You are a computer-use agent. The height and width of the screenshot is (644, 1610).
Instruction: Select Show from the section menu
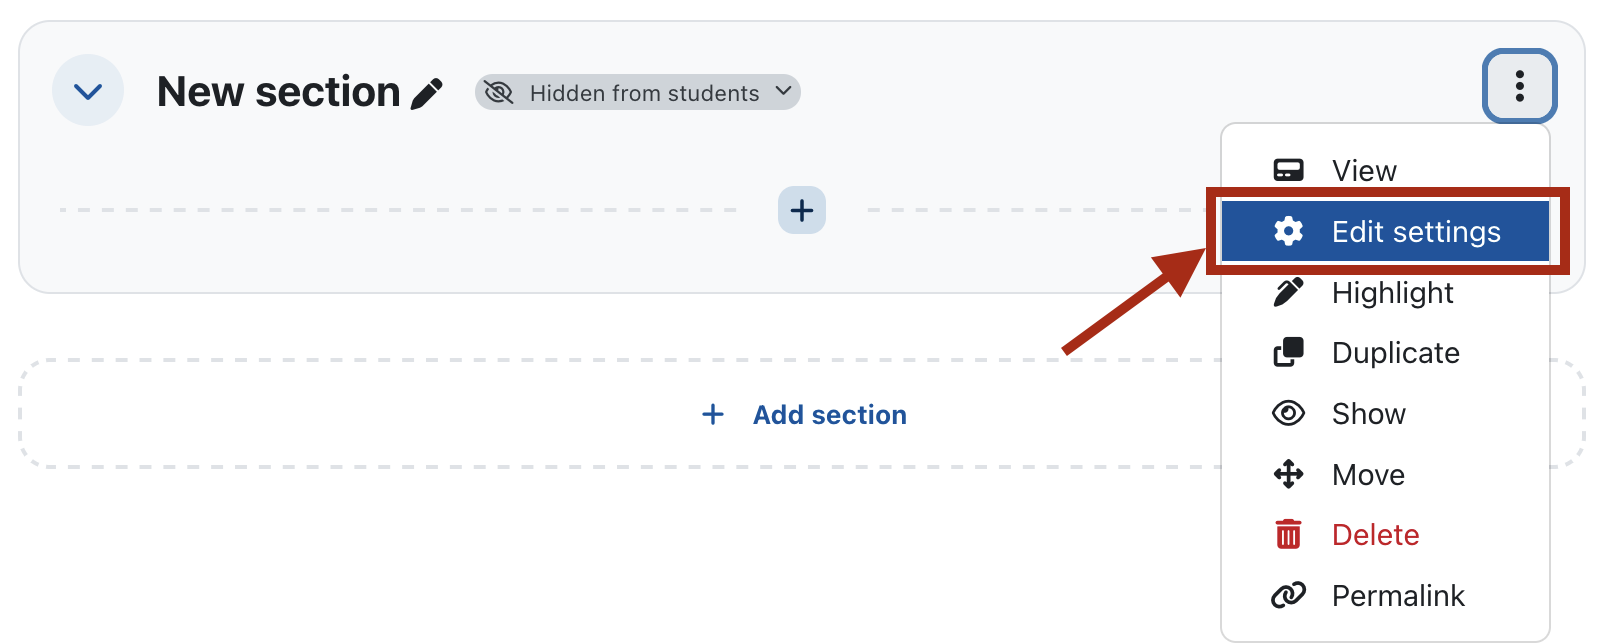tap(1368, 414)
